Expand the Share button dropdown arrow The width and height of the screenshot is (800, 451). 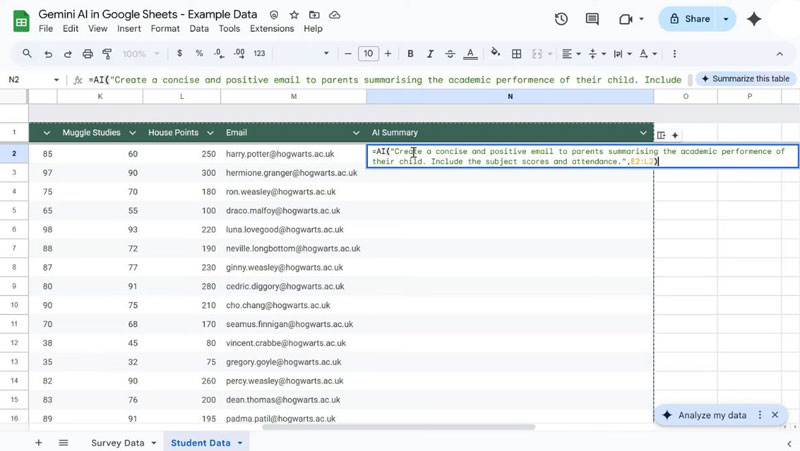726,19
